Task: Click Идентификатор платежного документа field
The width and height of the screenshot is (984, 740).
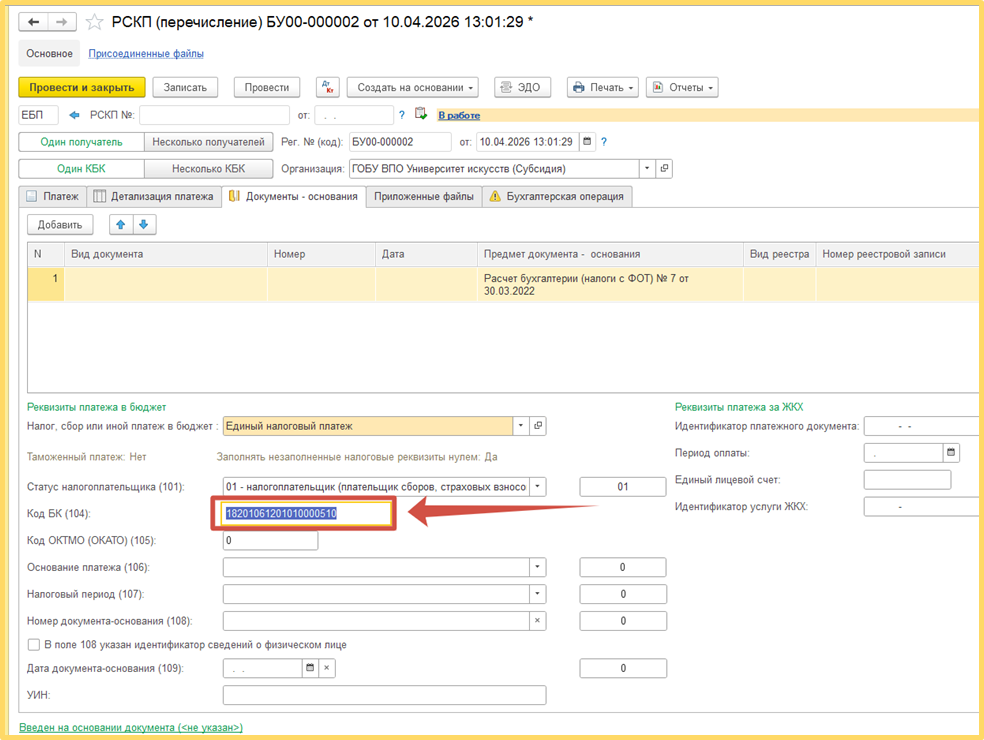Action: pos(921,426)
